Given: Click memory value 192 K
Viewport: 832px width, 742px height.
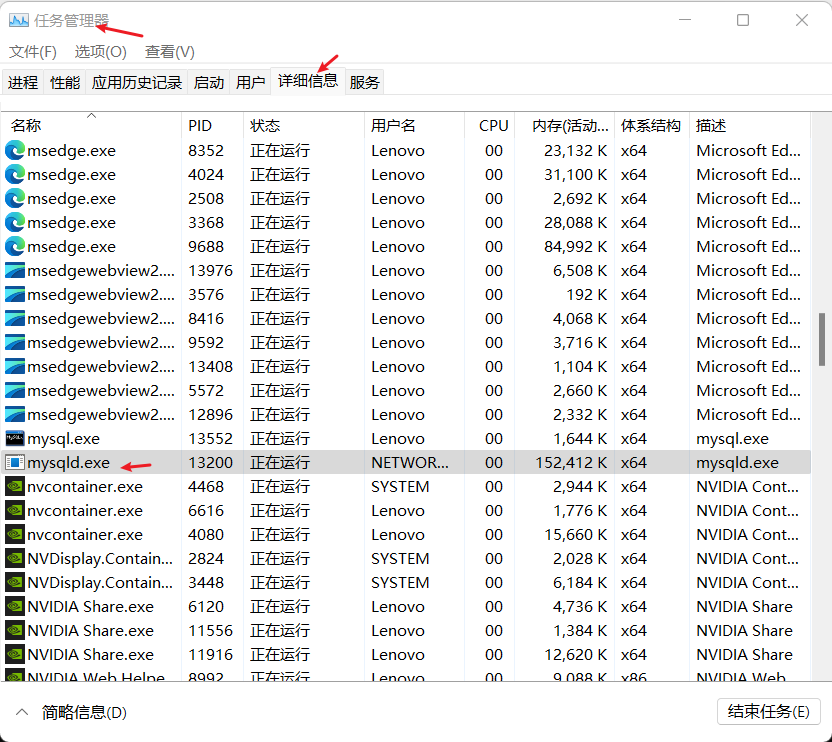Looking at the screenshot, I should pos(587,295).
